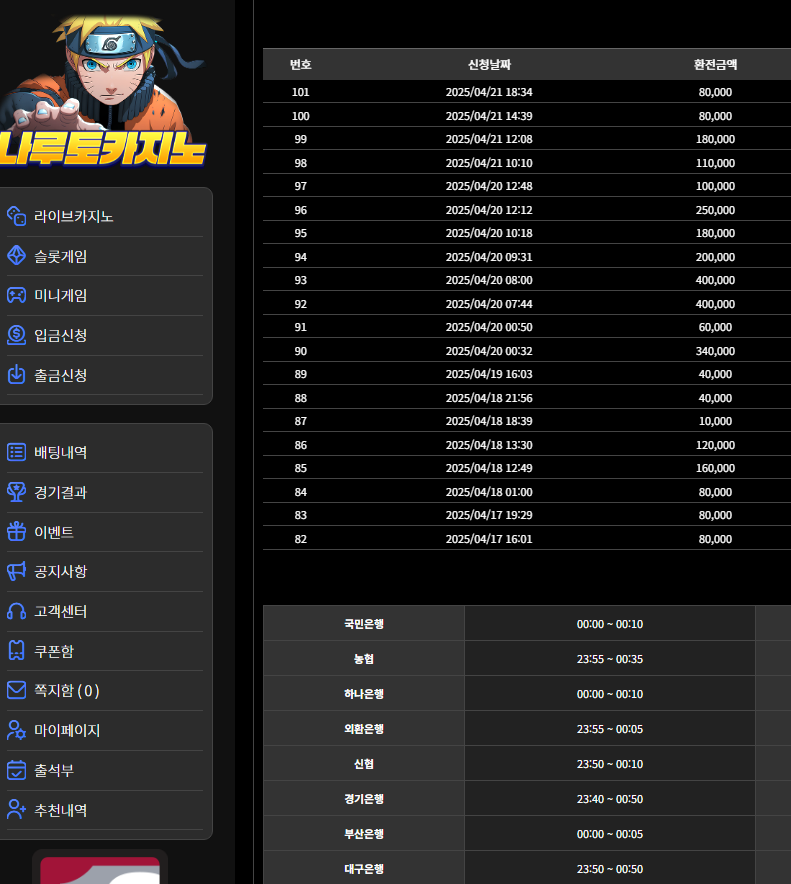Click the 신청날짜 column header
Screen dimensions: 791x884
tap(489, 64)
